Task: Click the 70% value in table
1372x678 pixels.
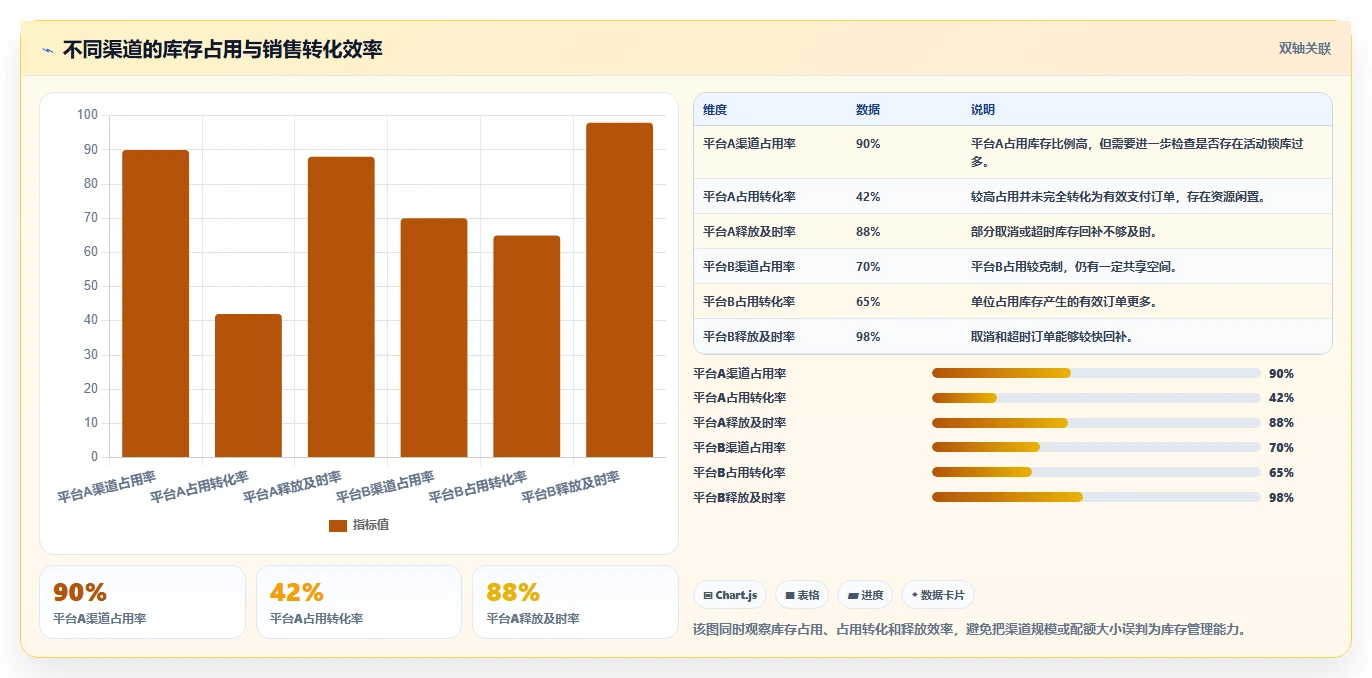Action: (x=868, y=267)
